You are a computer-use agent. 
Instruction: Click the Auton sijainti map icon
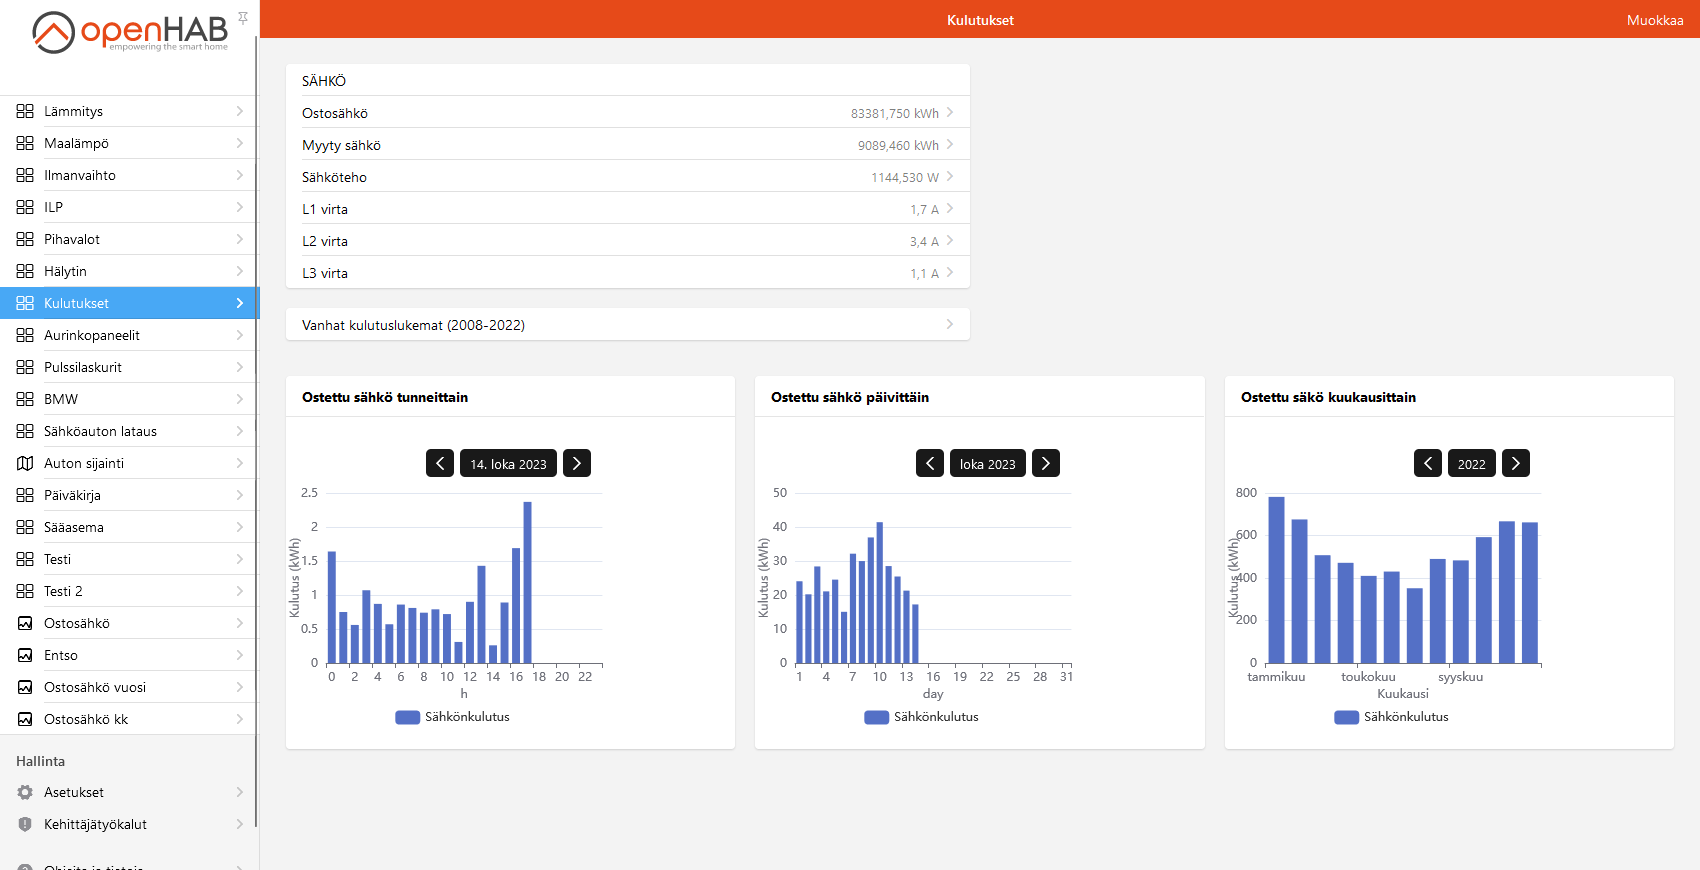pyautogui.click(x=25, y=463)
